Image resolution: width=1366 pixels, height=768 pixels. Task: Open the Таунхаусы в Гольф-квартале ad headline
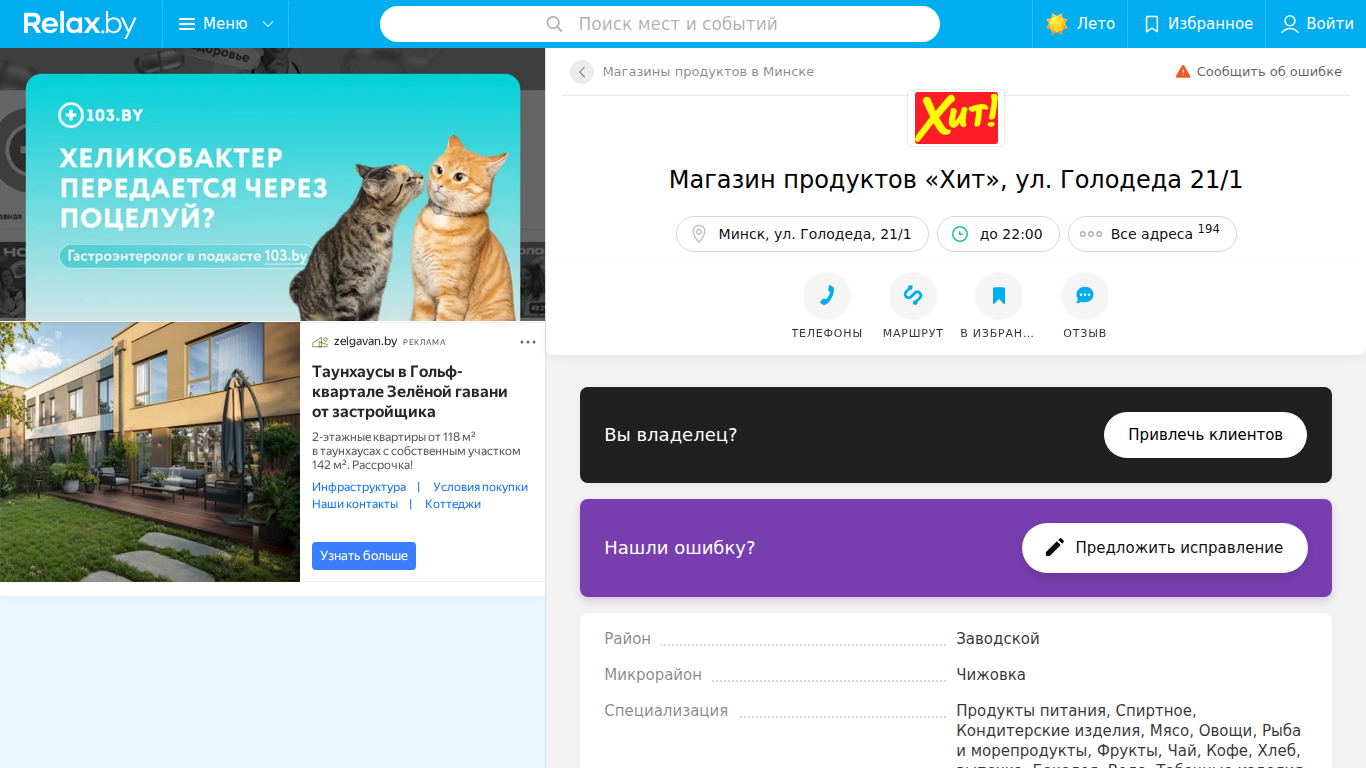coord(410,392)
